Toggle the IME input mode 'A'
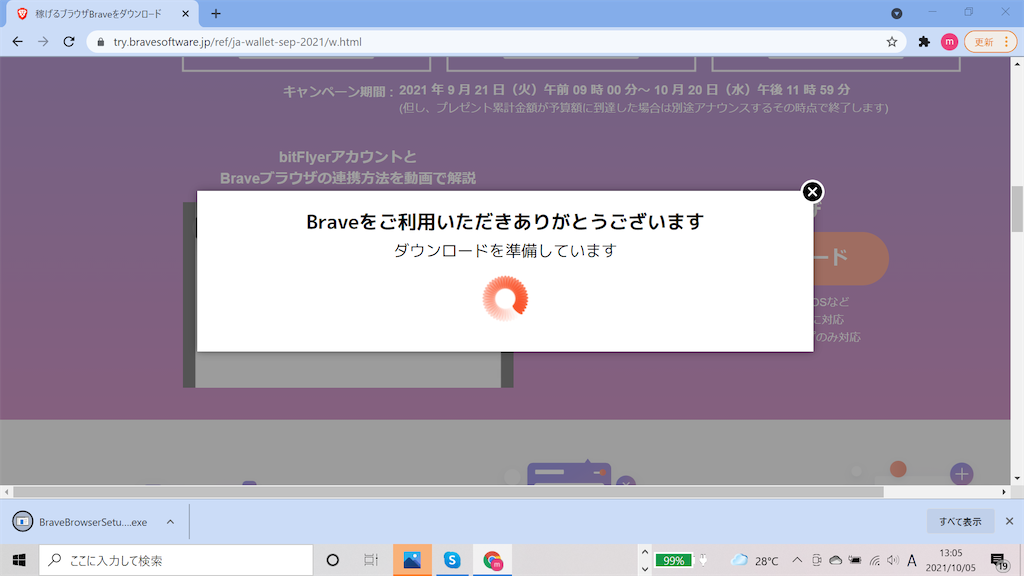1024x576 pixels. coord(912,560)
